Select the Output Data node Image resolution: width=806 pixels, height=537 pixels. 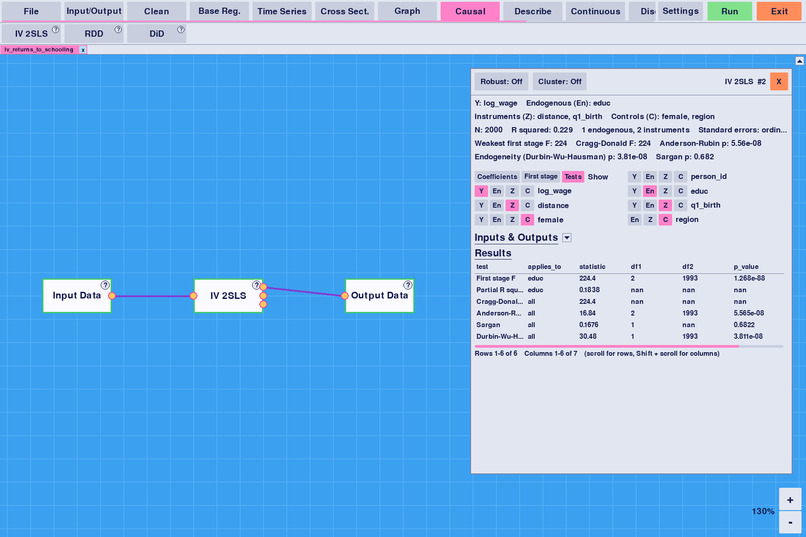(379, 295)
